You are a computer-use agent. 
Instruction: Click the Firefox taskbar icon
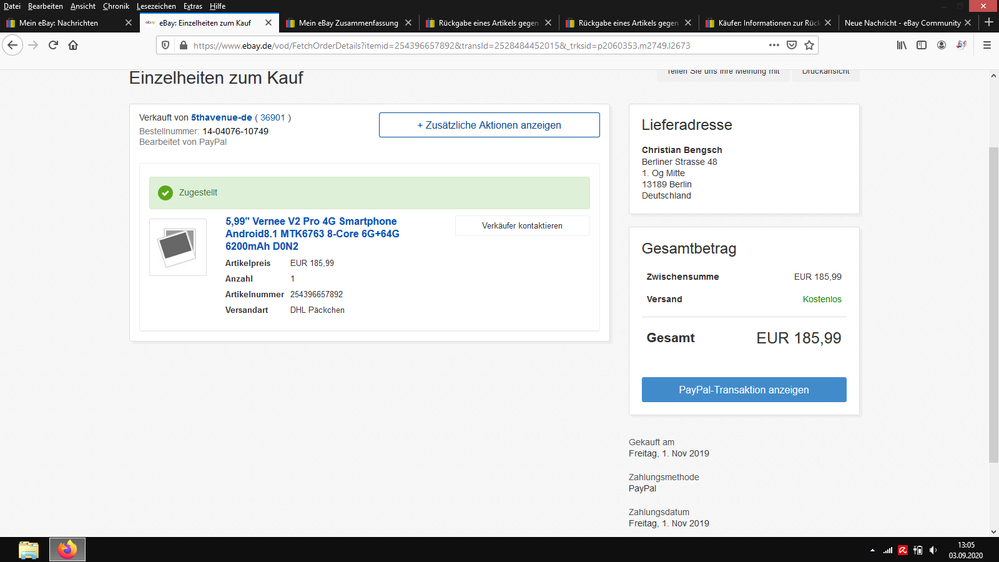[x=67, y=549]
